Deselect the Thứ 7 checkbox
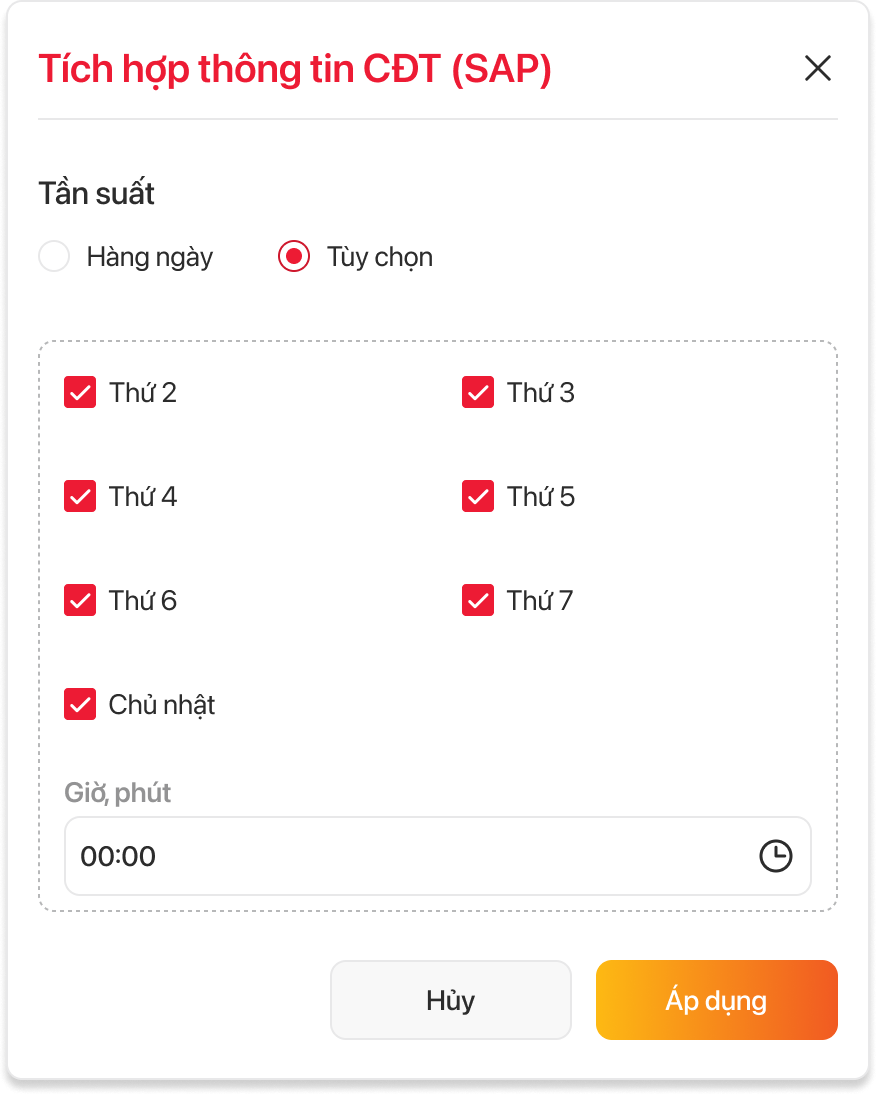This screenshot has width=876, height=1094. pyautogui.click(x=478, y=601)
